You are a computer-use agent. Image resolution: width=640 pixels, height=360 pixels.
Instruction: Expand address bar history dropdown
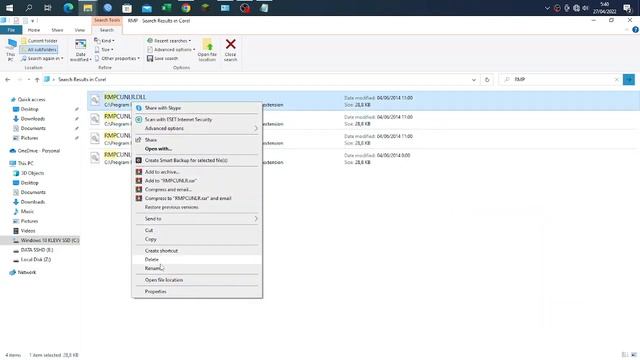[473, 80]
